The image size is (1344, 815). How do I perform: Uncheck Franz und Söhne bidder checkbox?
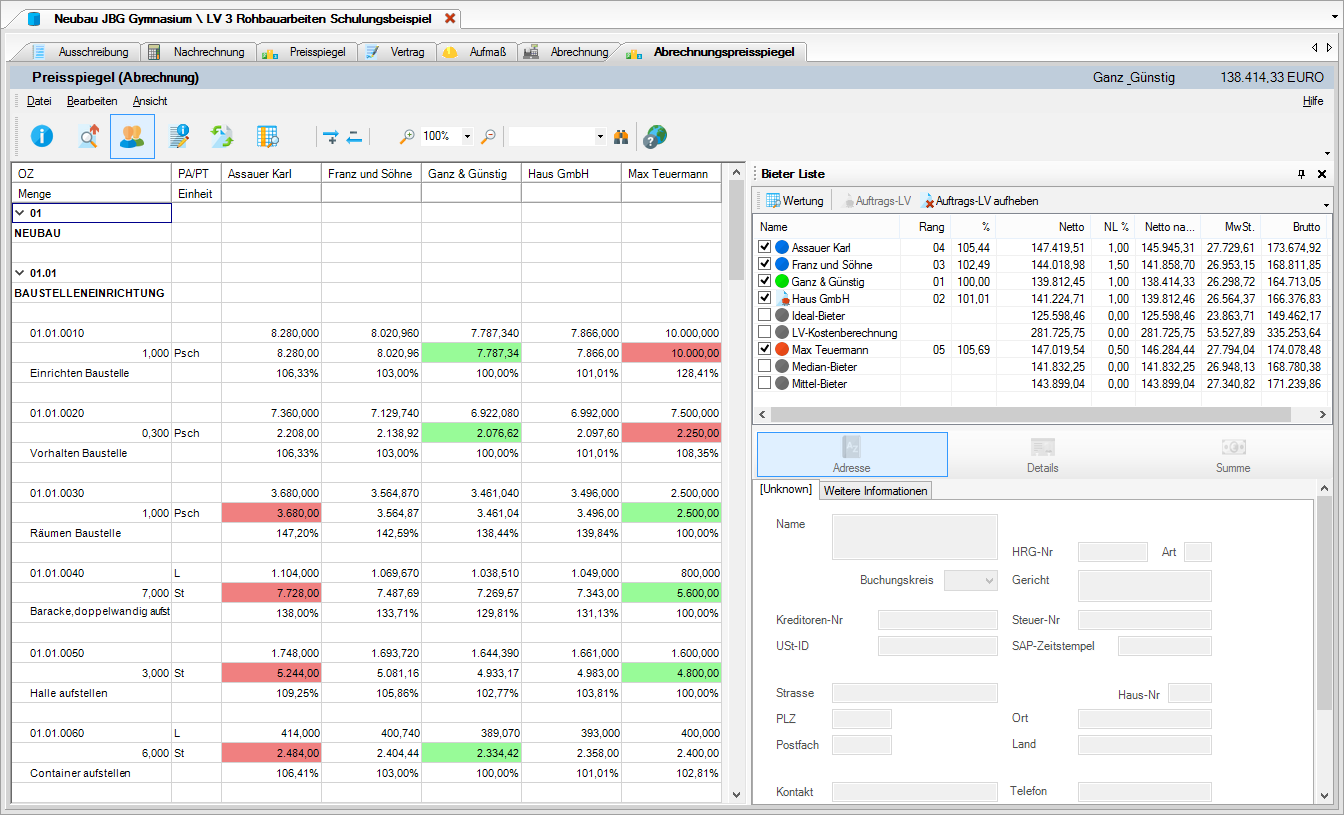(765, 264)
